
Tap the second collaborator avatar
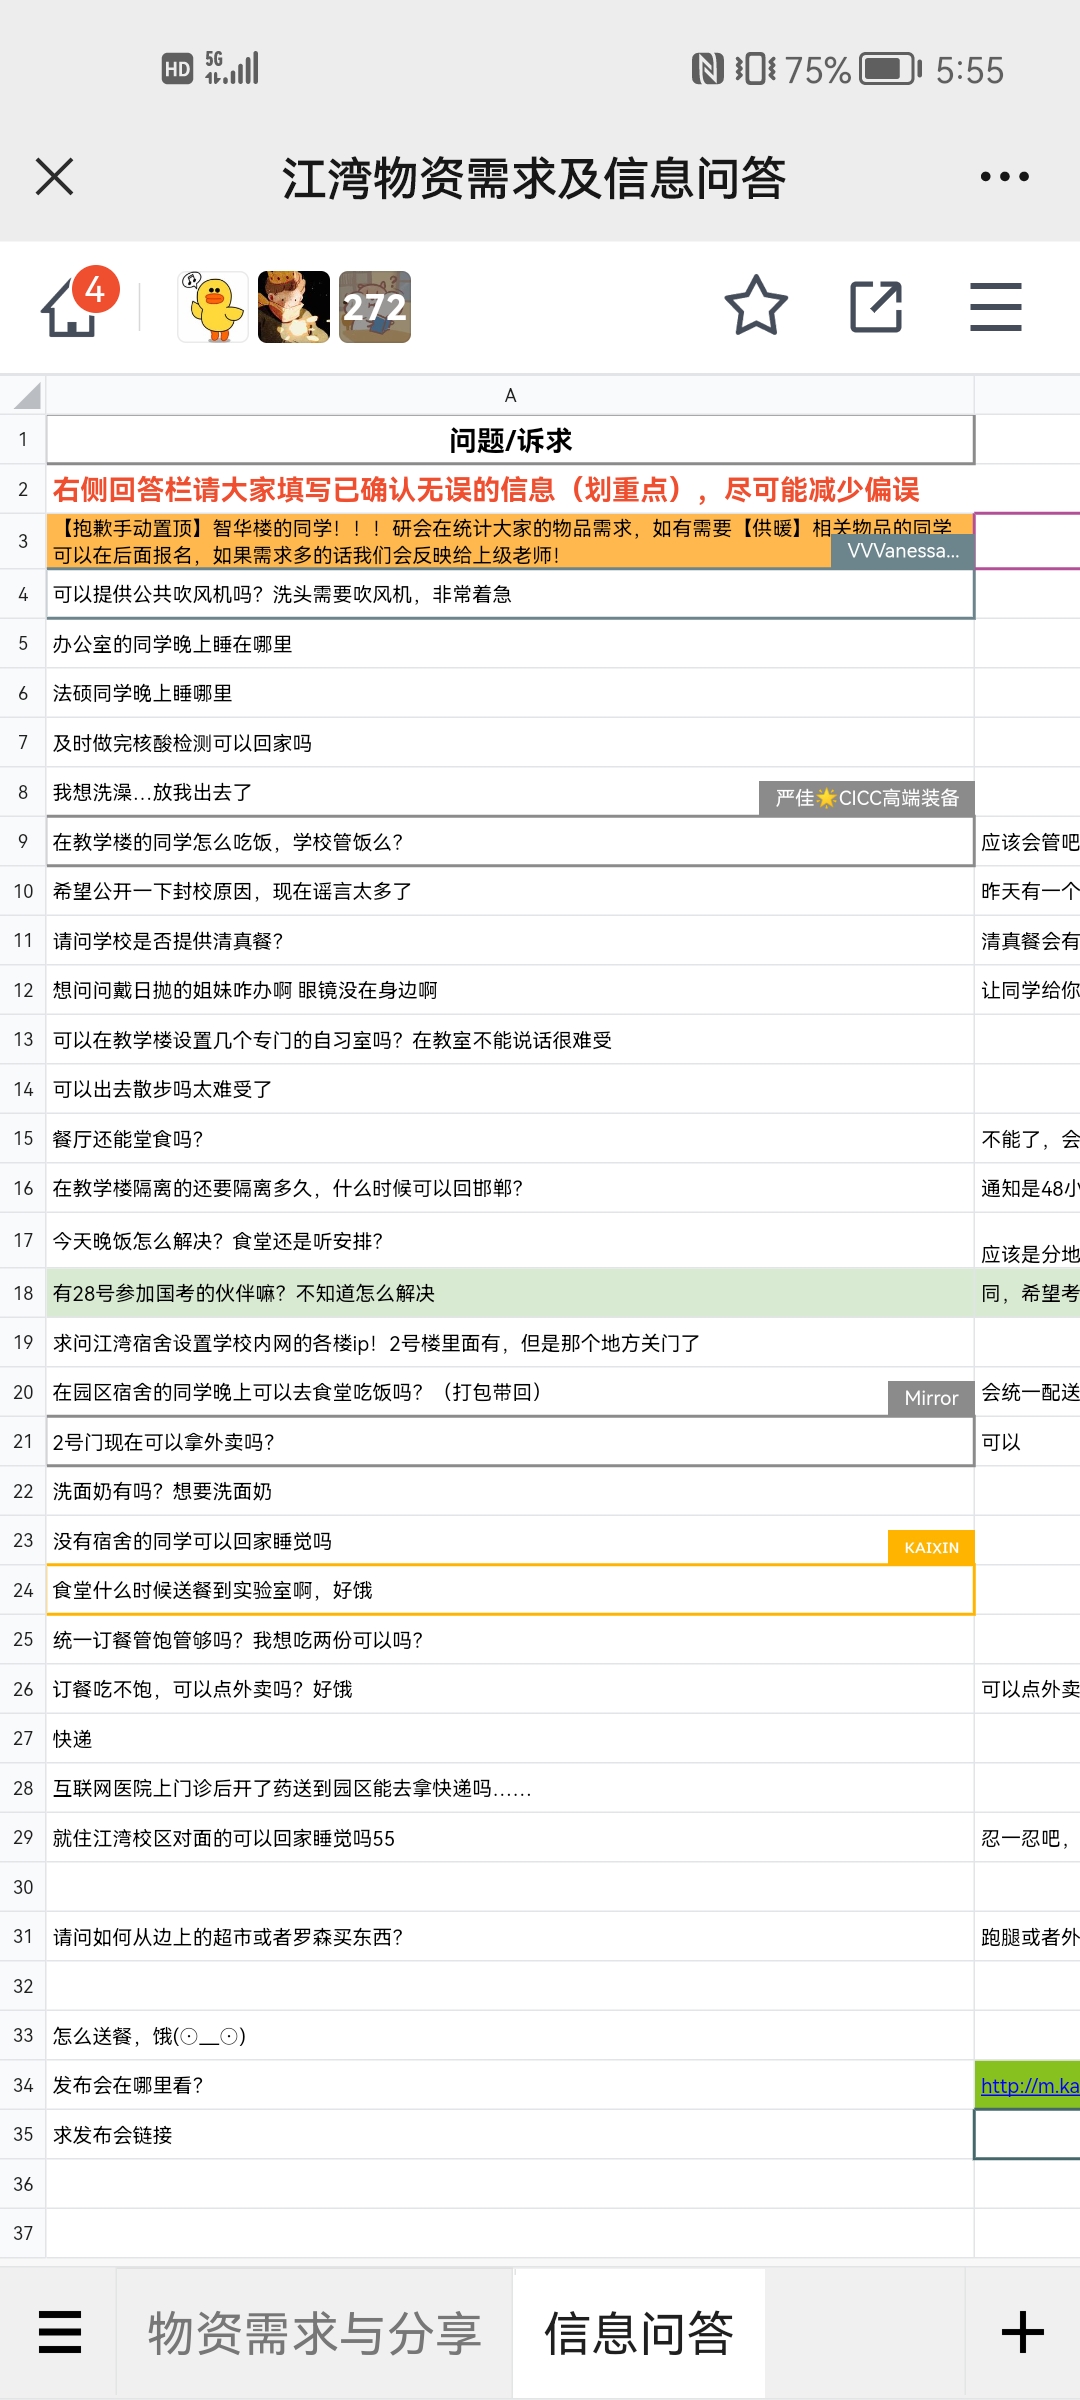[x=294, y=307]
